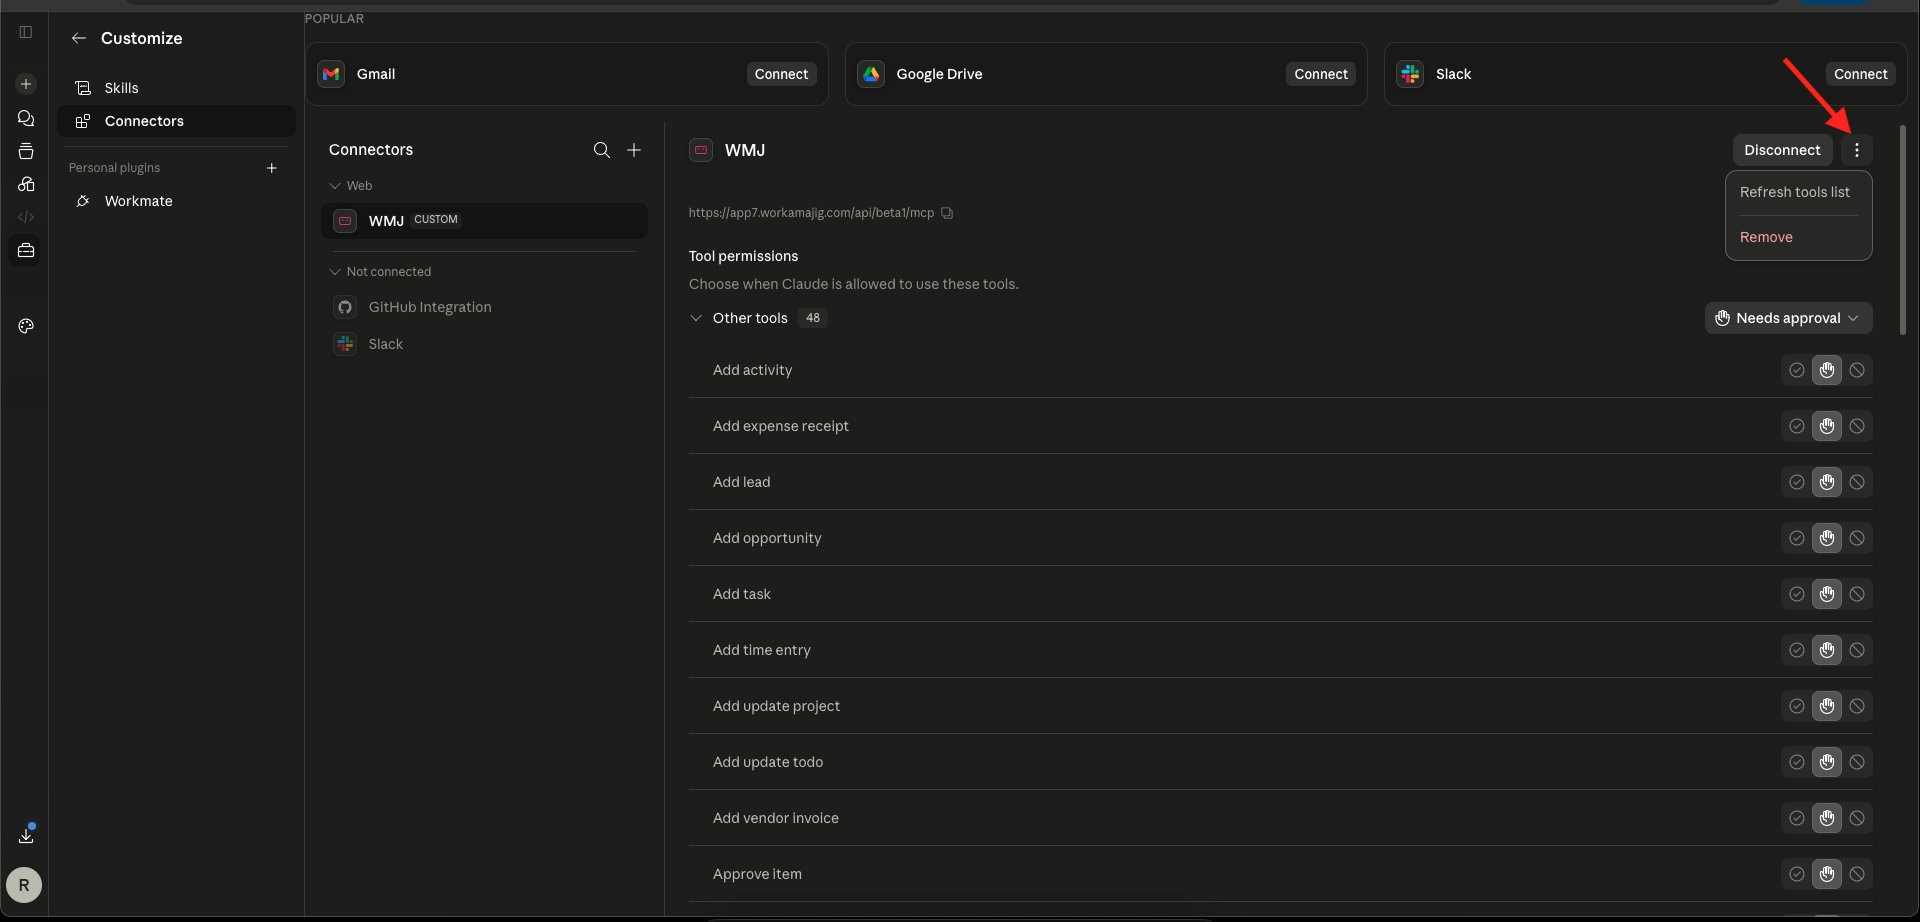Set Add lead to needs approval
Image resolution: width=1920 pixels, height=922 pixels.
pyautogui.click(x=1827, y=482)
